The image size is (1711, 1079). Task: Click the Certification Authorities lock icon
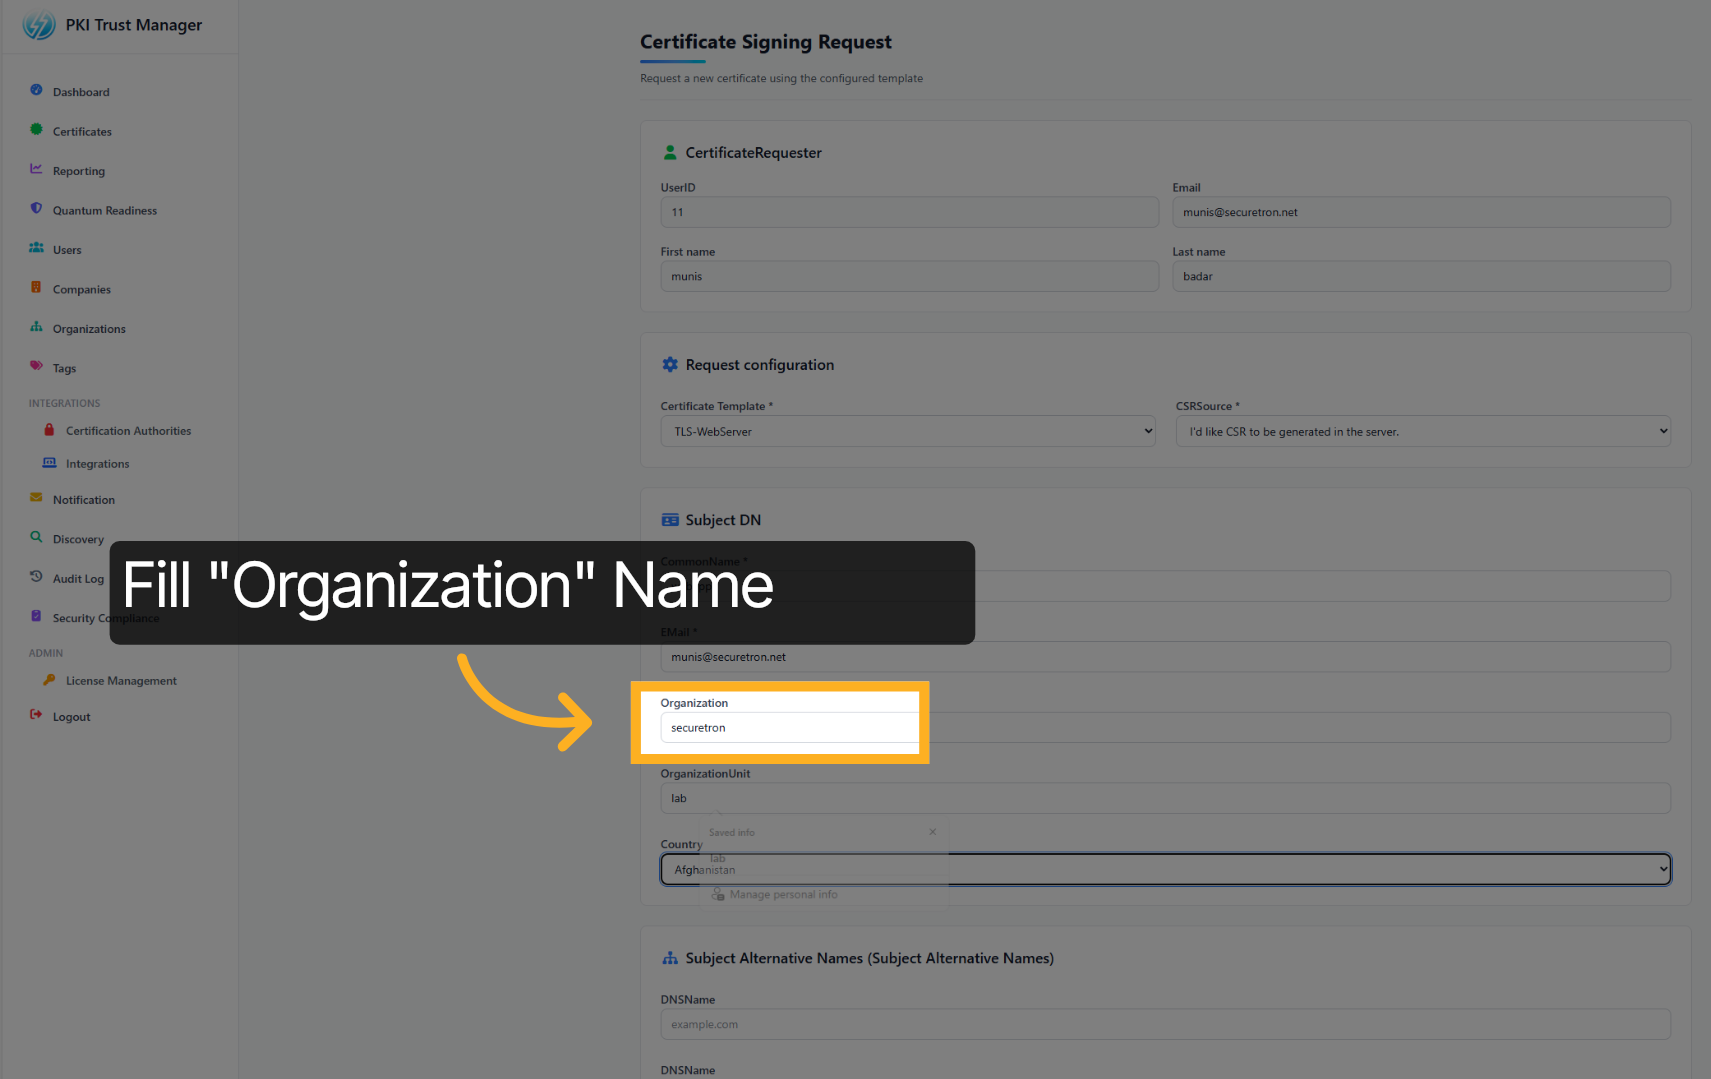click(49, 430)
